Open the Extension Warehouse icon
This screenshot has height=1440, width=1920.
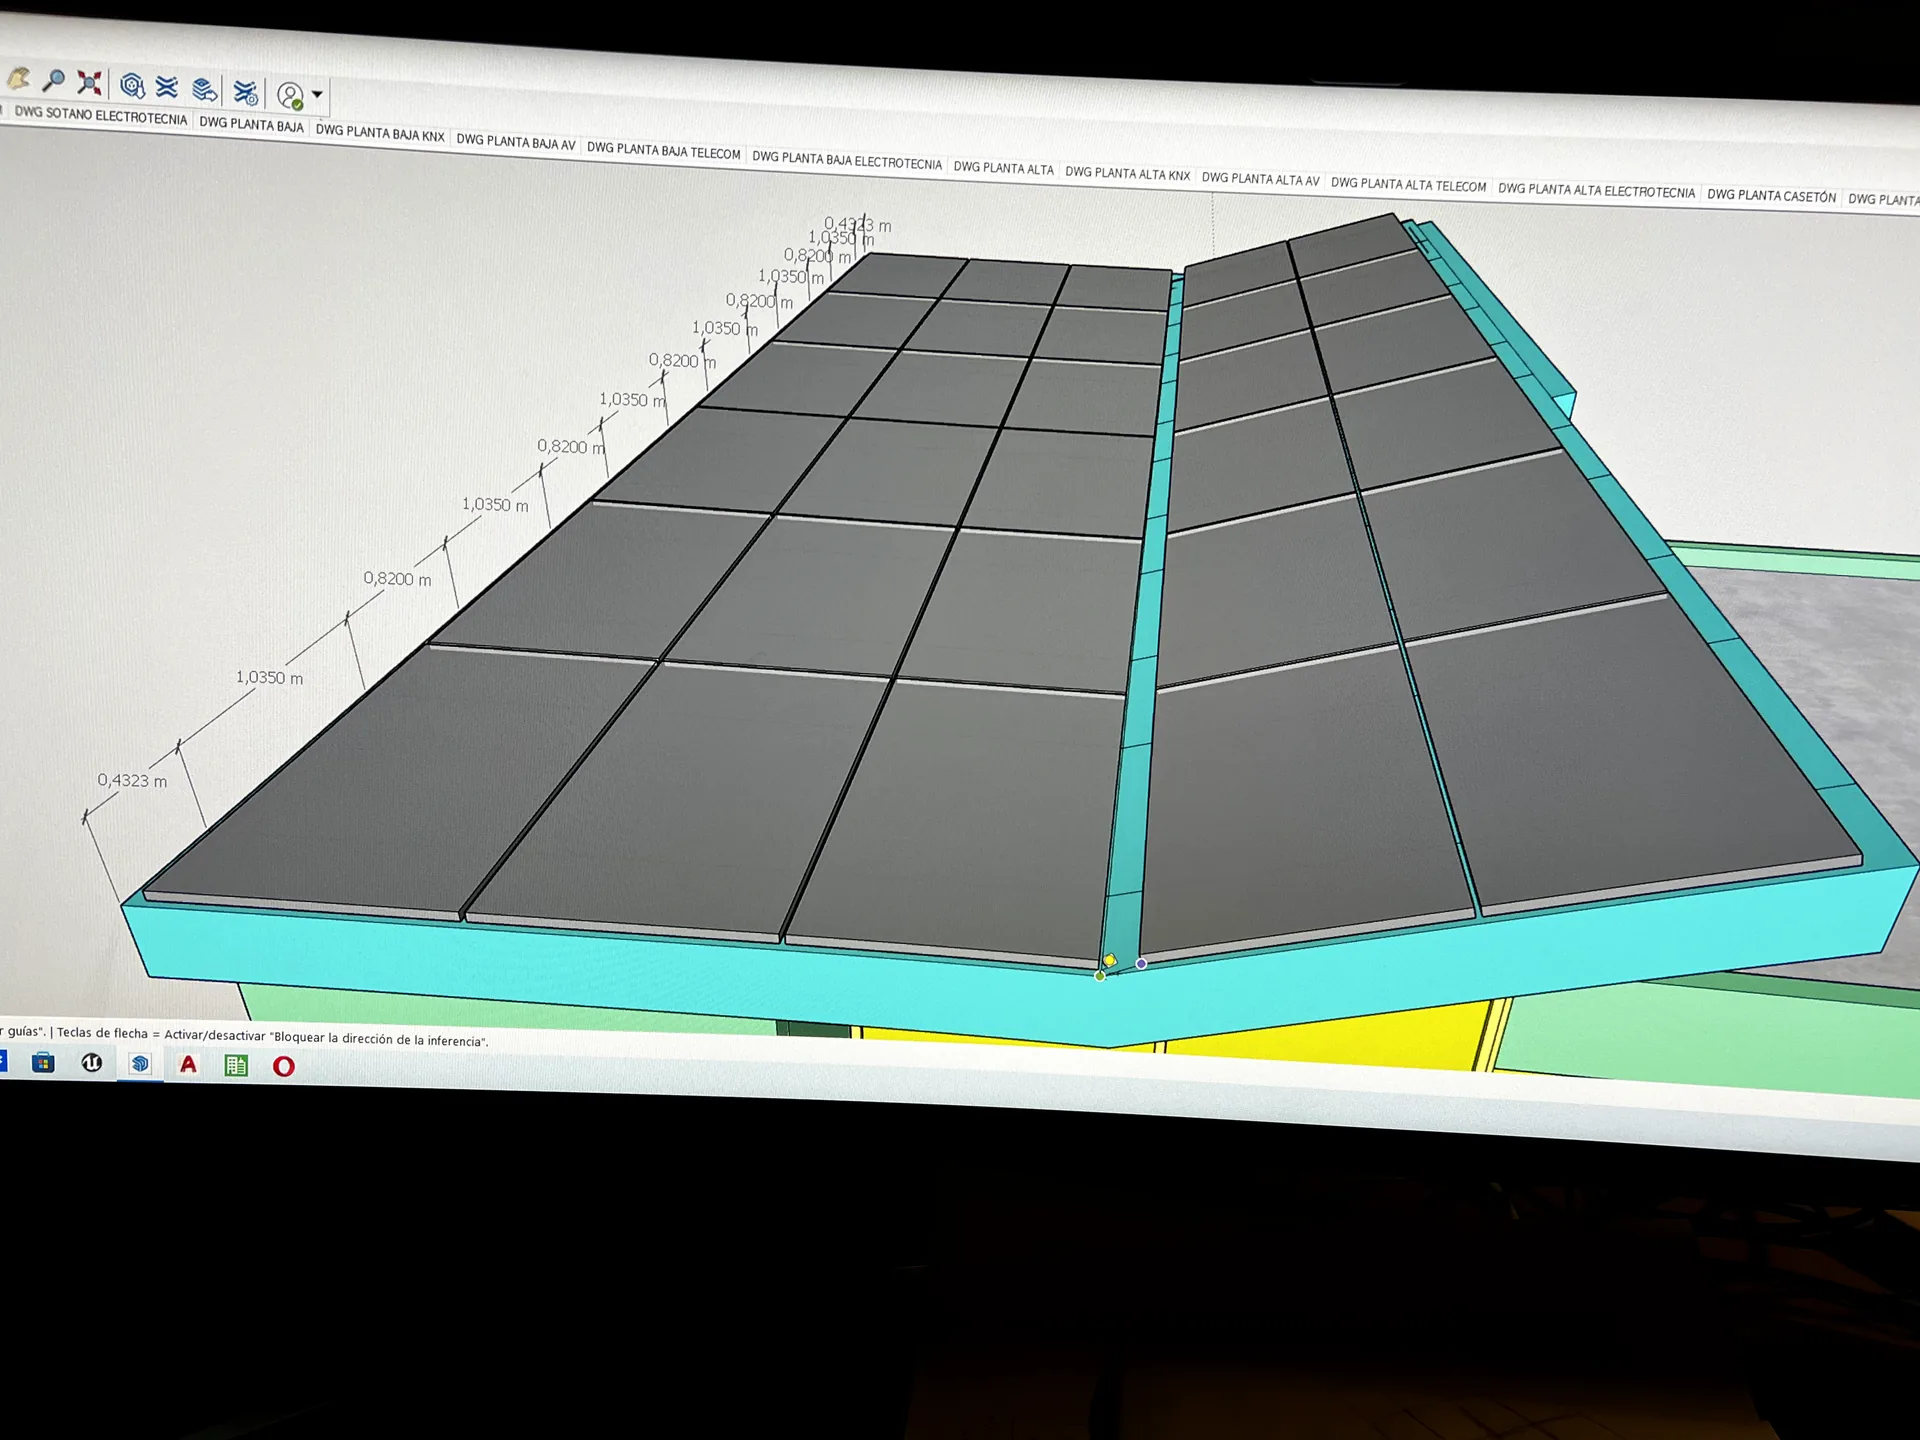[167, 87]
